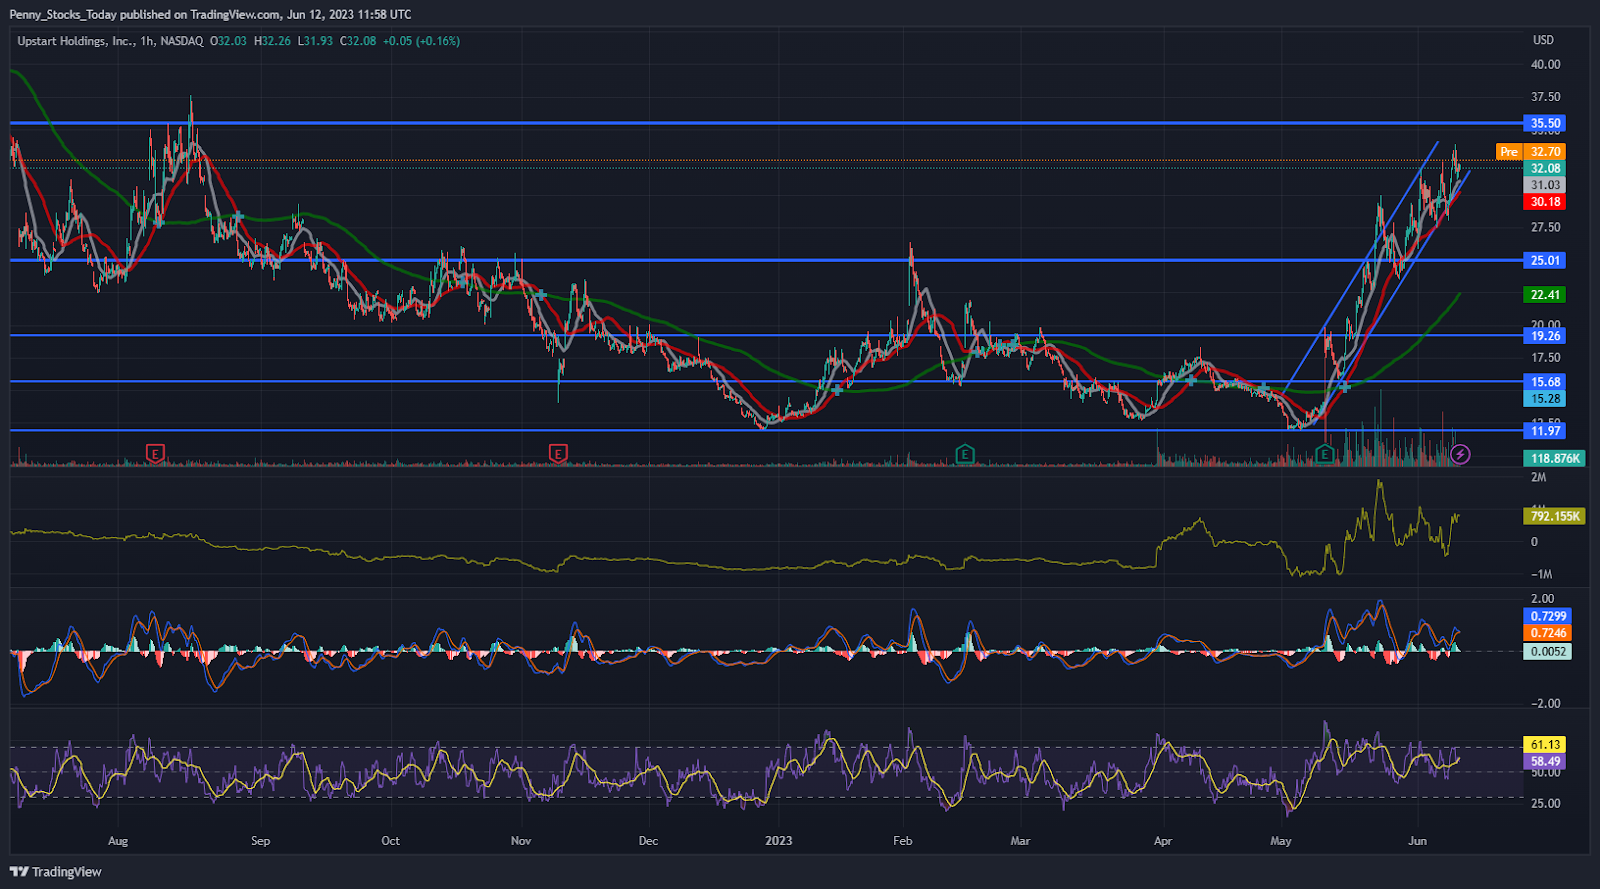Click the Dec label on time axis
Image resolution: width=1600 pixels, height=889 pixels.
pos(648,841)
